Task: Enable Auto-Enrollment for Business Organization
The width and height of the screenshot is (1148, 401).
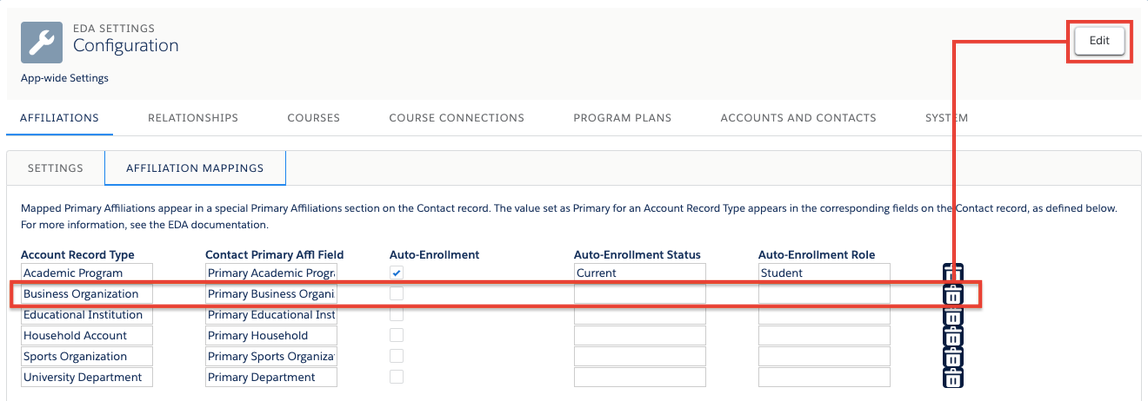Action: click(x=397, y=294)
